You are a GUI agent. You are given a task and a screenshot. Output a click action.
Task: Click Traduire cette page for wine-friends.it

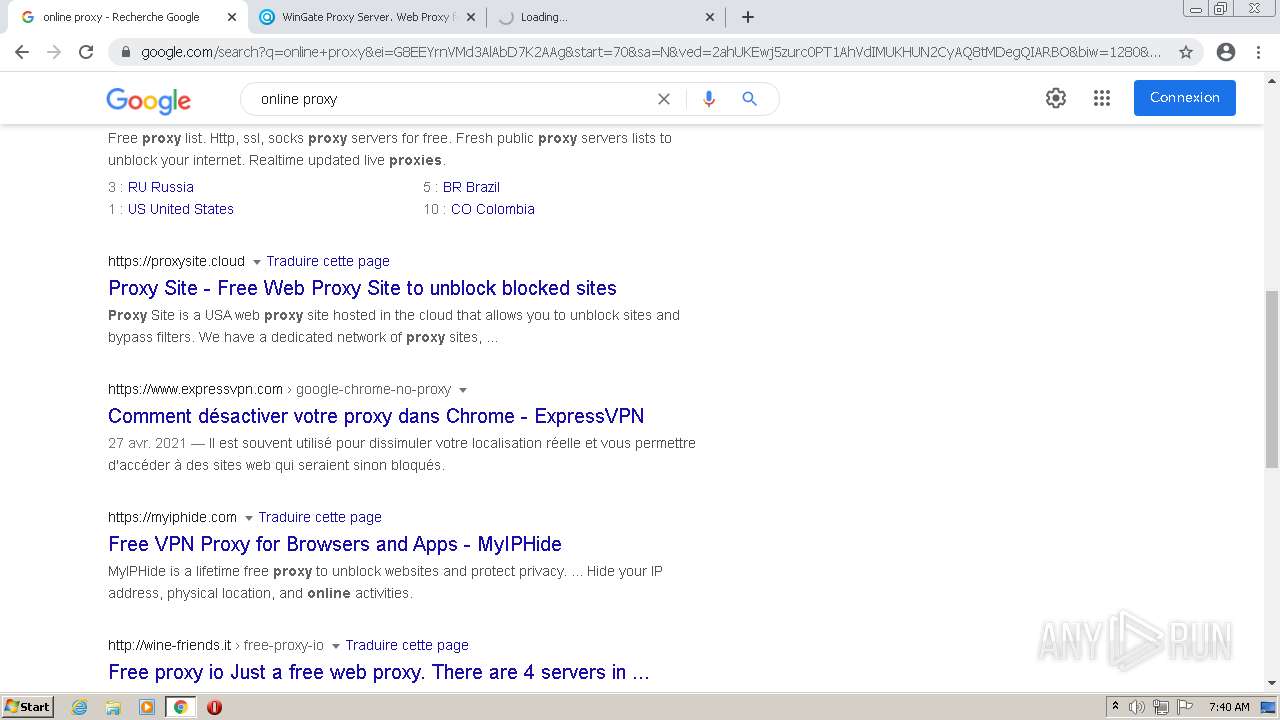pos(407,645)
